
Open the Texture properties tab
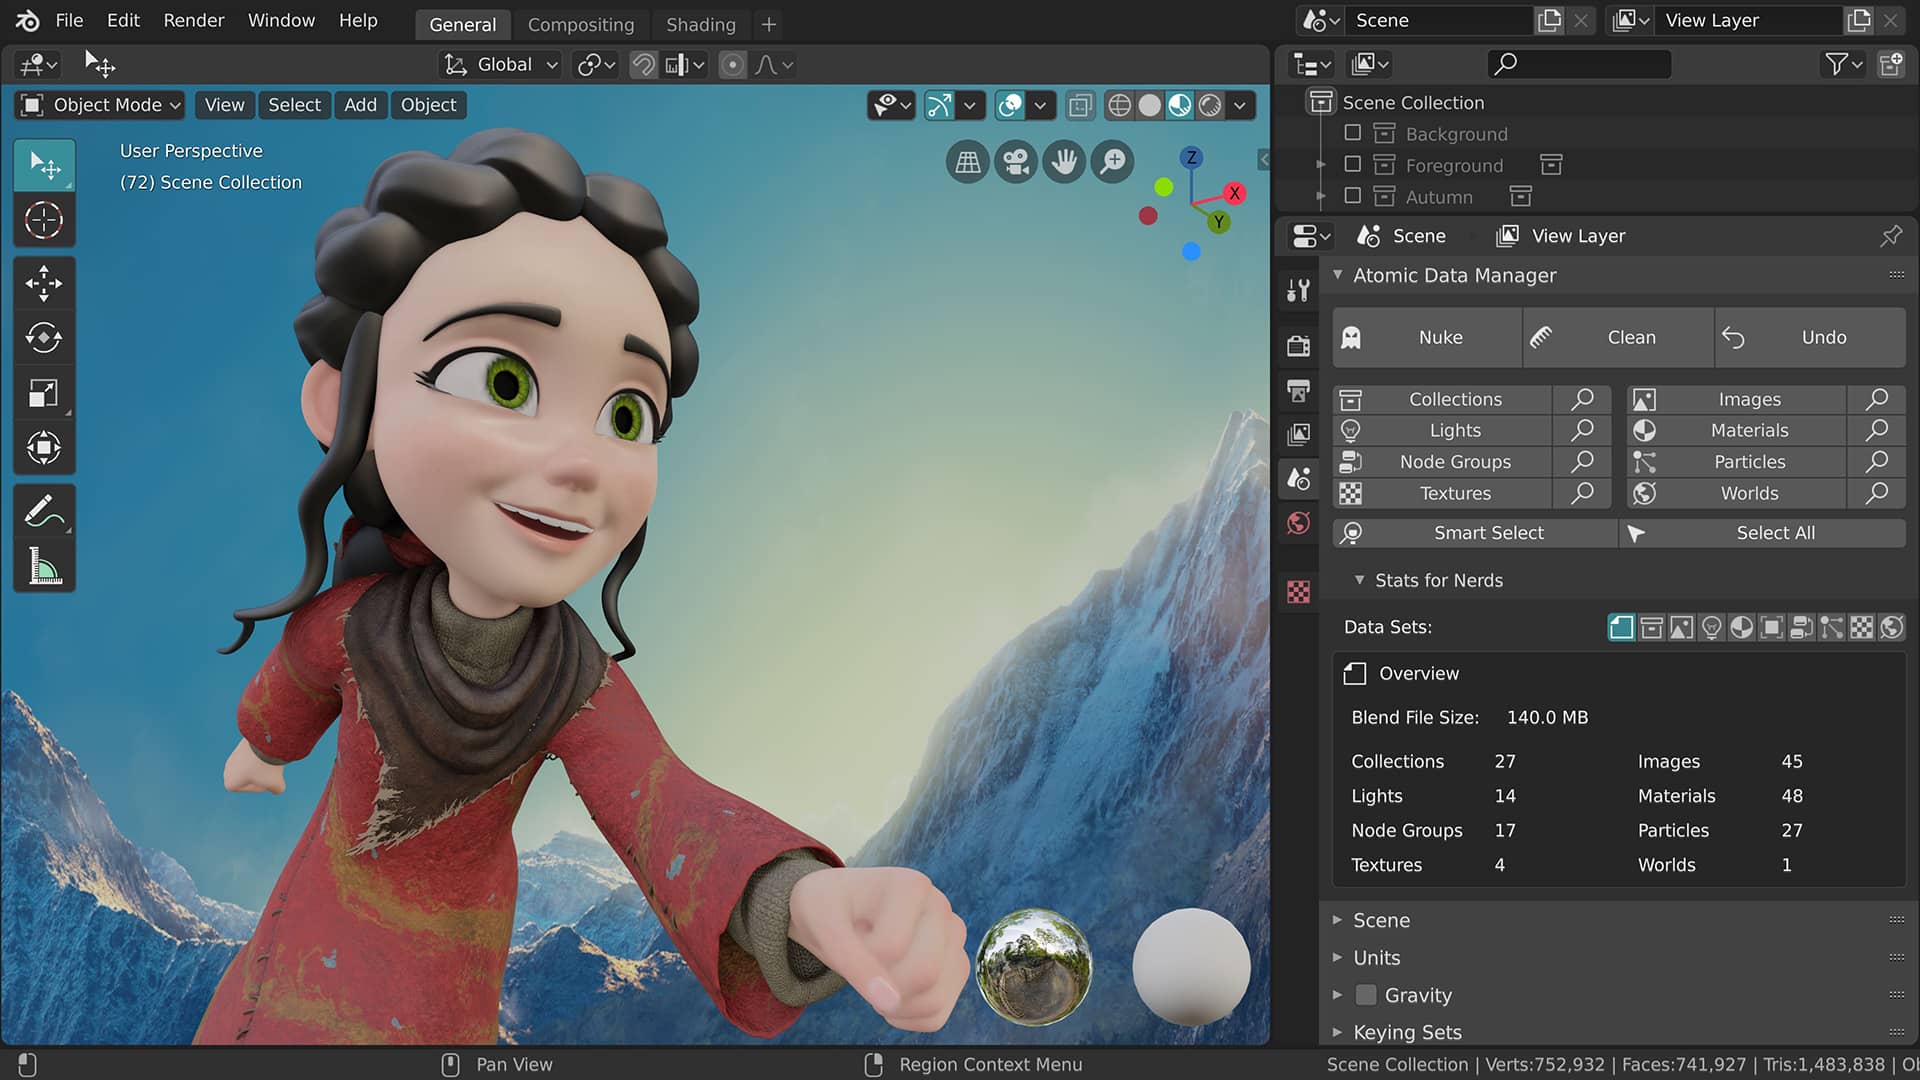coord(1298,592)
